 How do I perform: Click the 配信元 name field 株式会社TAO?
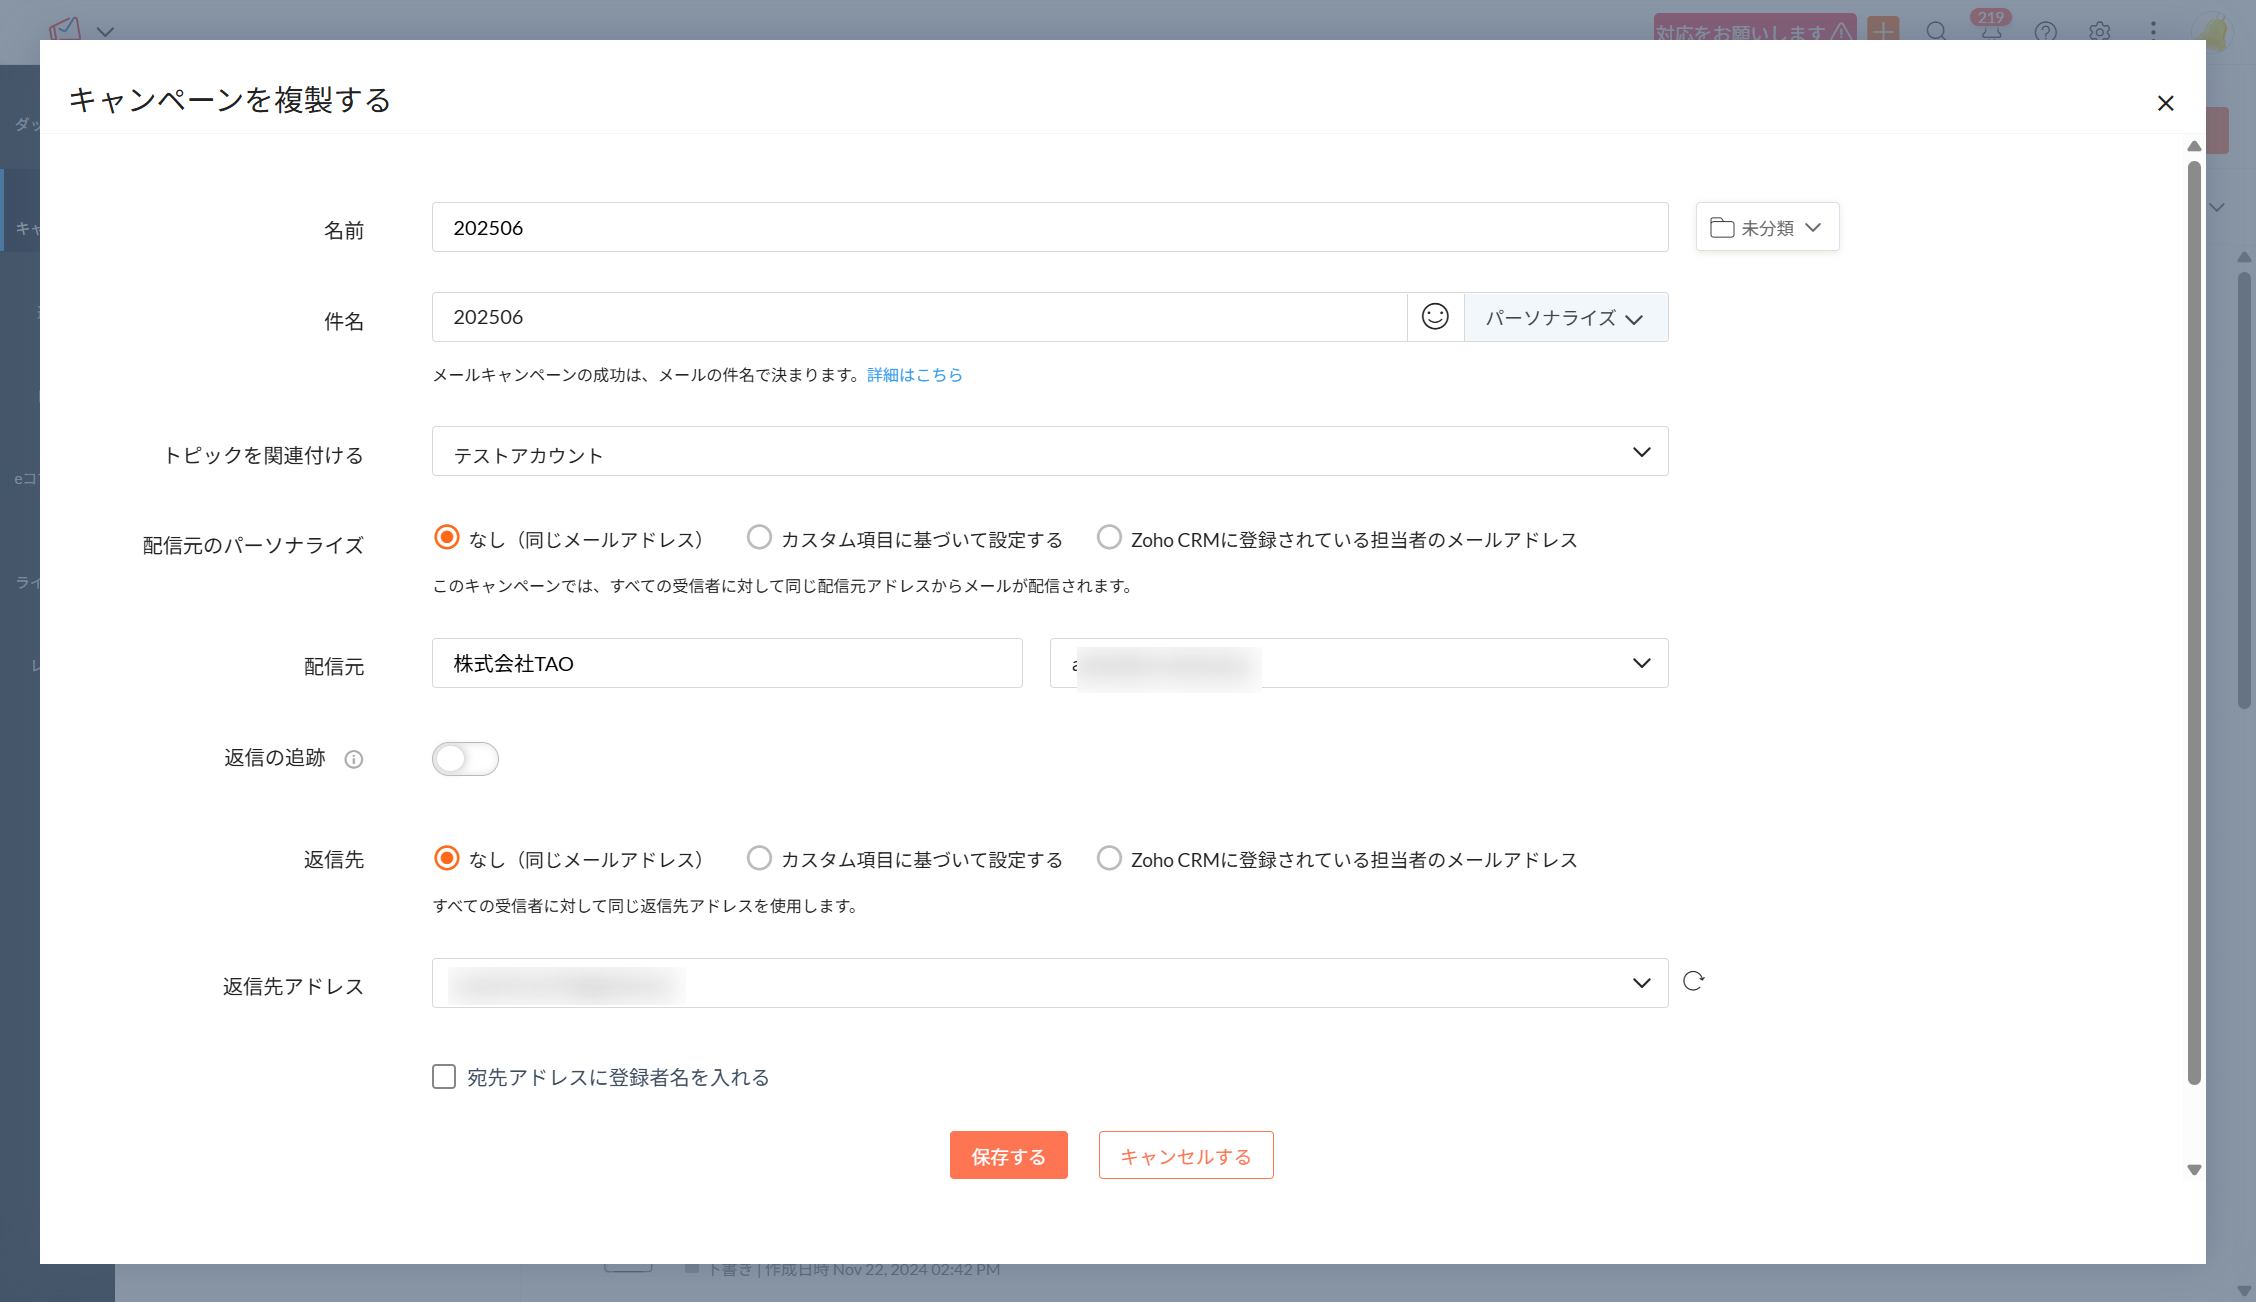pos(726,664)
